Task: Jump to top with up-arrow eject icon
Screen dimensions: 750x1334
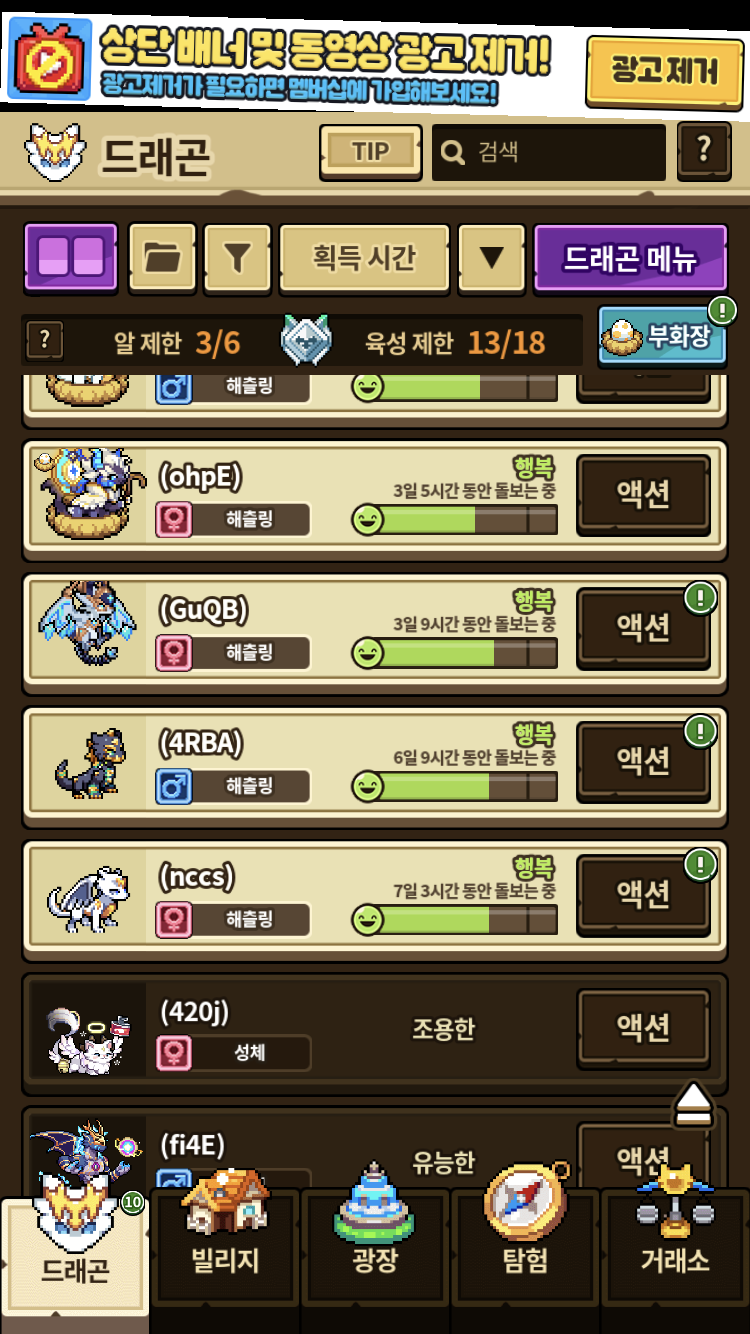Action: (x=693, y=1105)
